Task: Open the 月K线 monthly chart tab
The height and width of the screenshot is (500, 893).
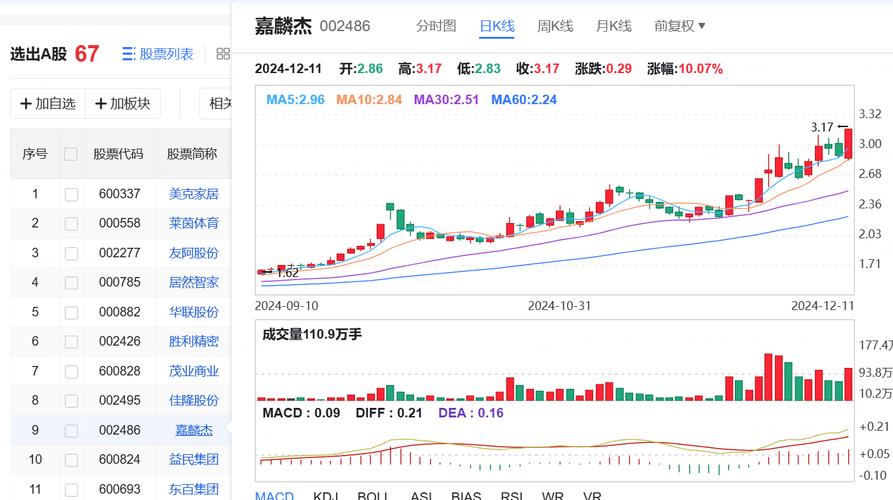Action: click(x=613, y=26)
